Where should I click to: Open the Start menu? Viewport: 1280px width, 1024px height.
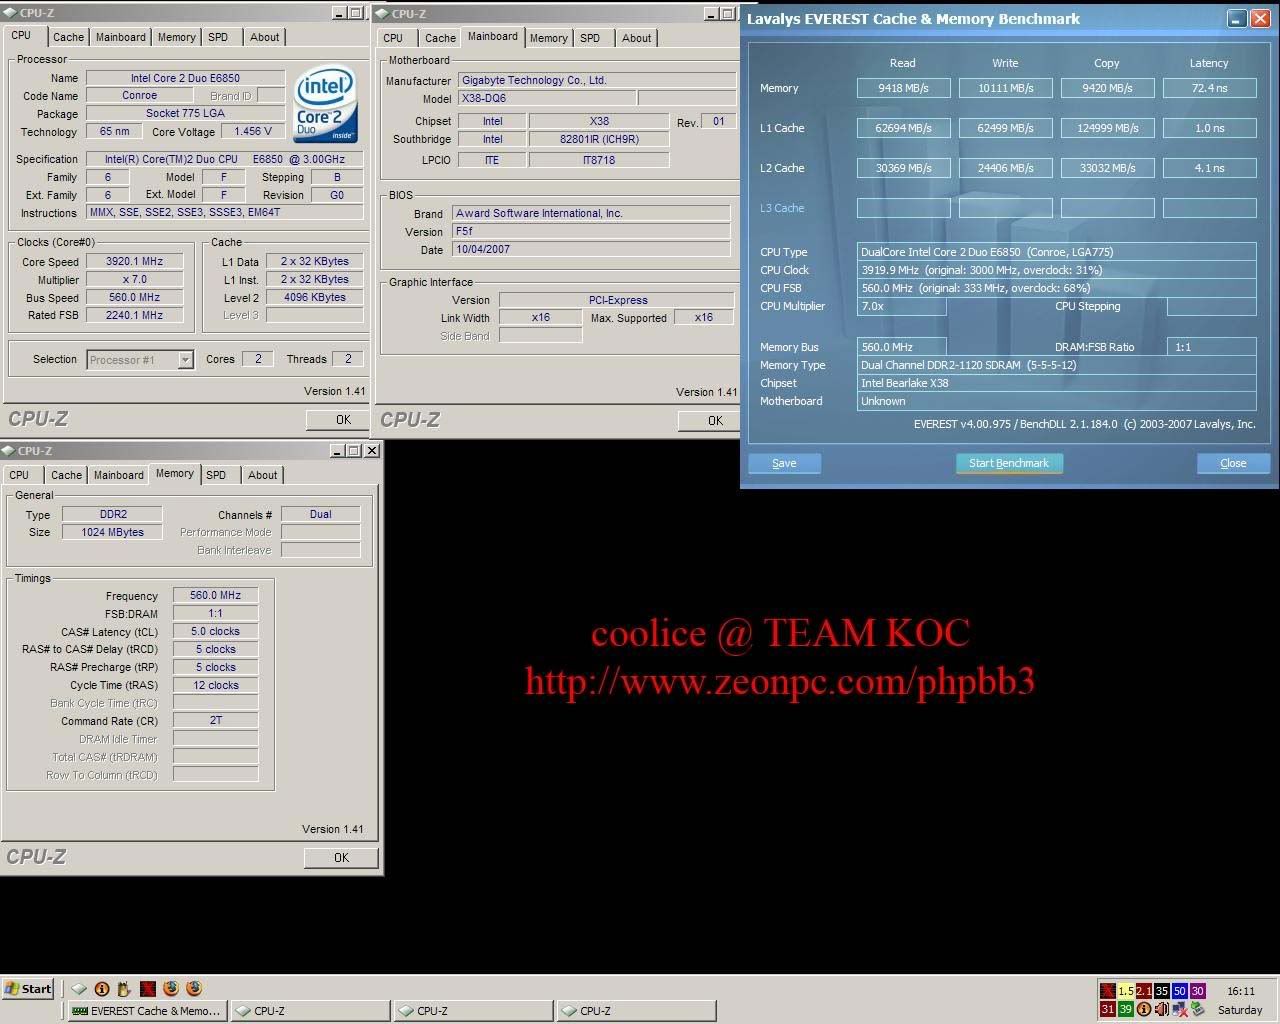28,989
